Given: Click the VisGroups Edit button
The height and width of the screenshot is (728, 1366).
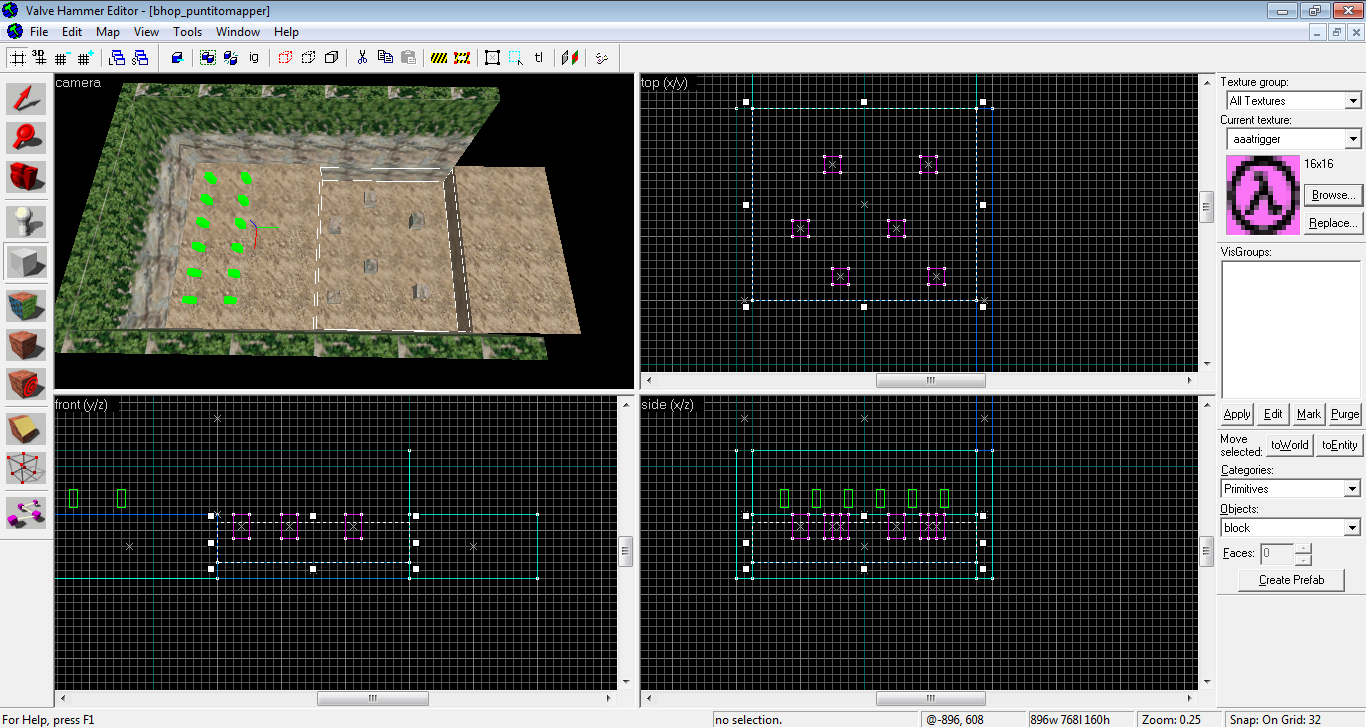Looking at the screenshot, I should (x=1273, y=414).
